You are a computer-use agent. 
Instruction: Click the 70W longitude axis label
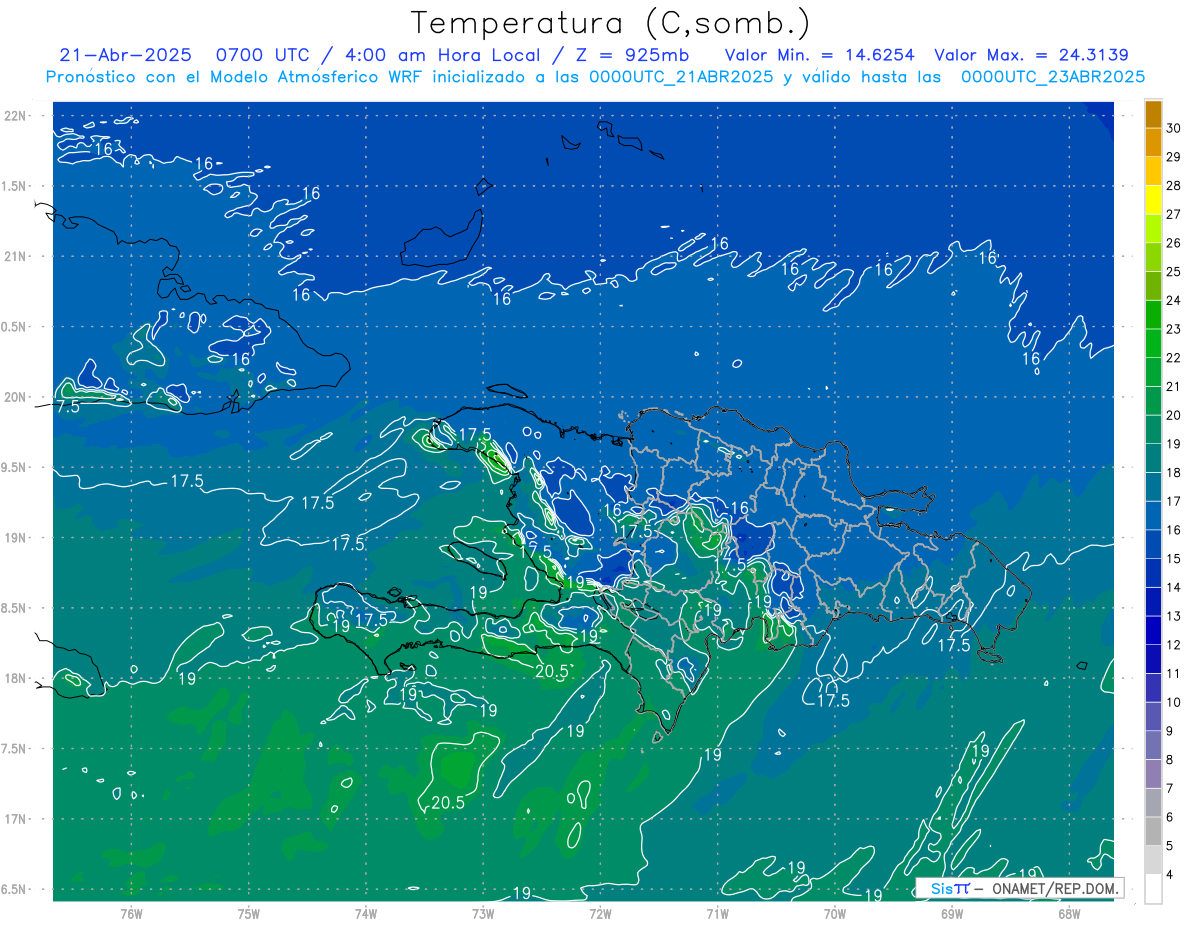[835, 913]
